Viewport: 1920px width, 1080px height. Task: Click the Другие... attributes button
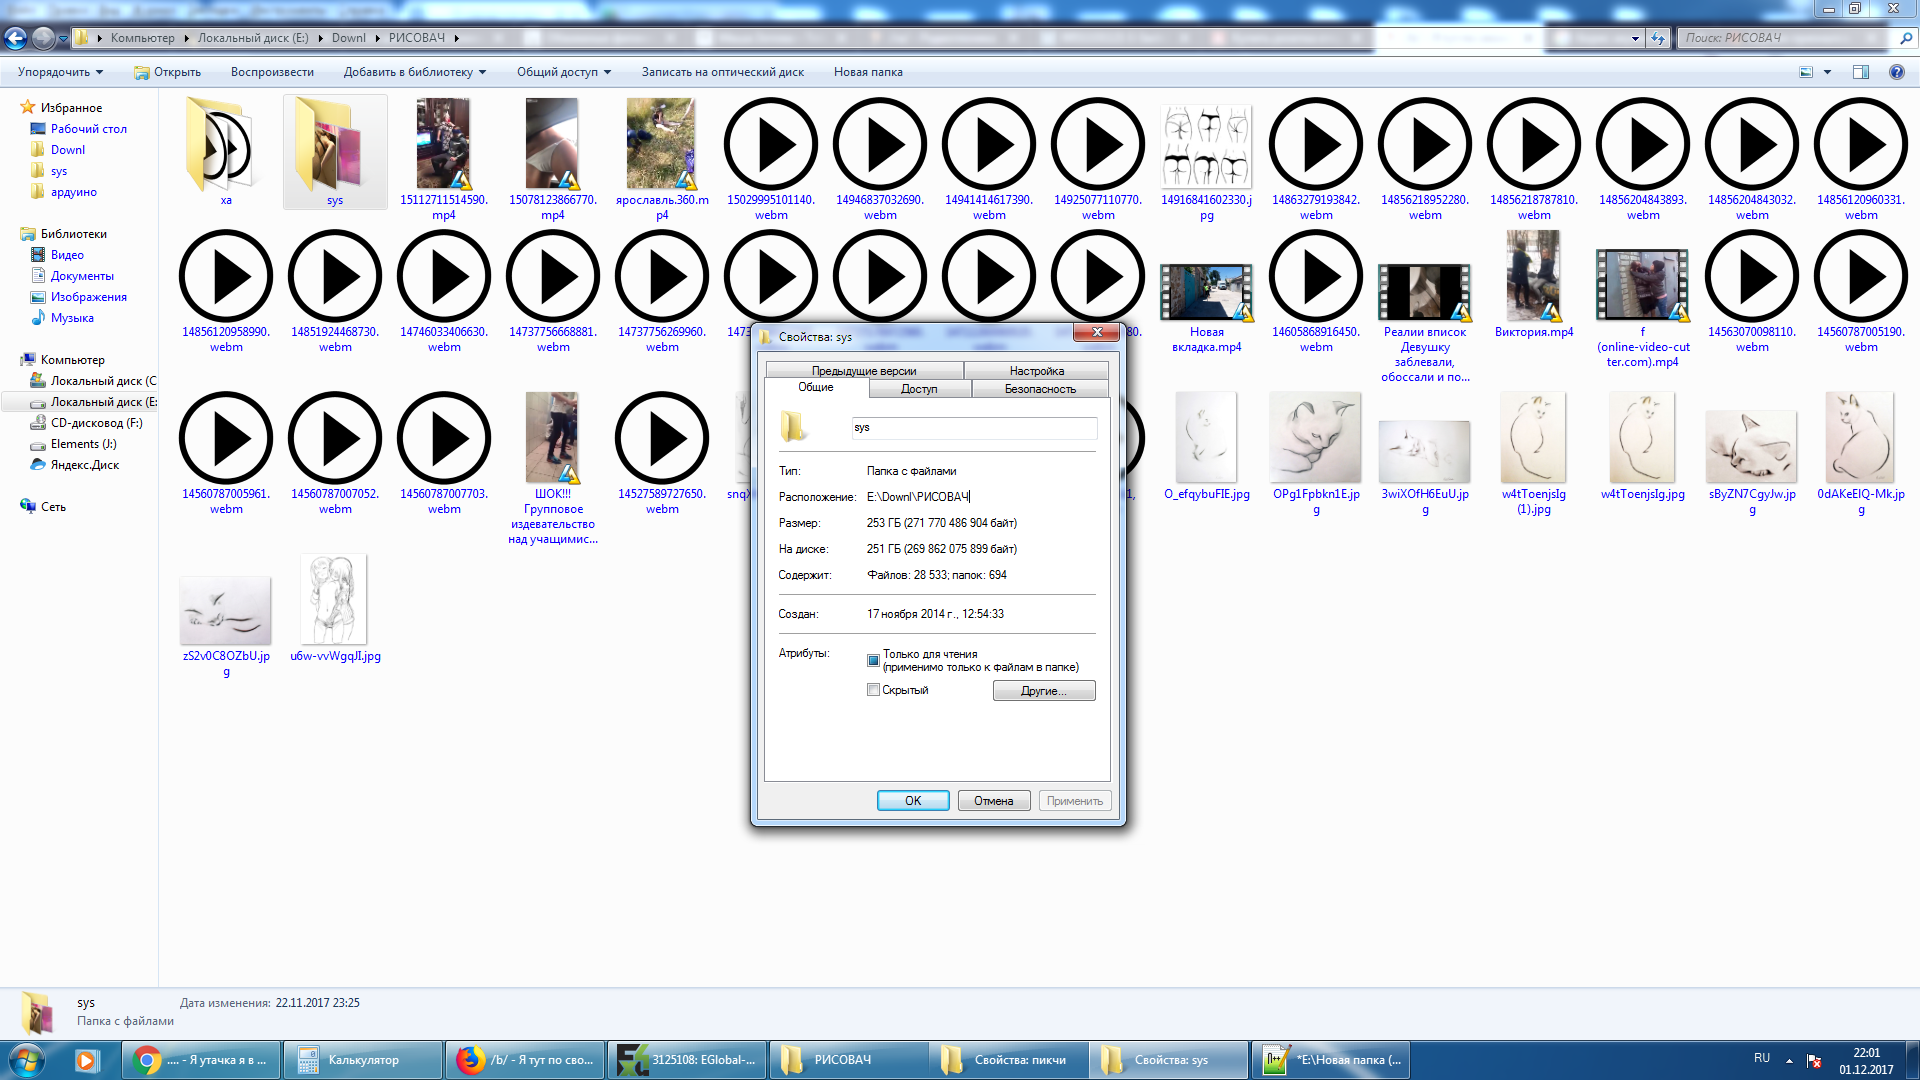[x=1043, y=691]
